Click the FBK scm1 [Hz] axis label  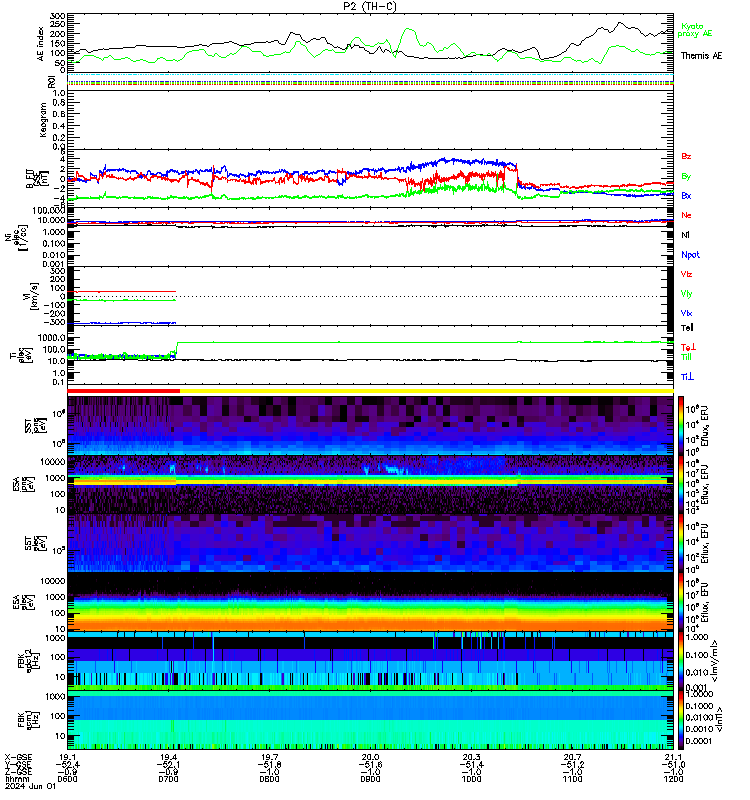point(30,720)
